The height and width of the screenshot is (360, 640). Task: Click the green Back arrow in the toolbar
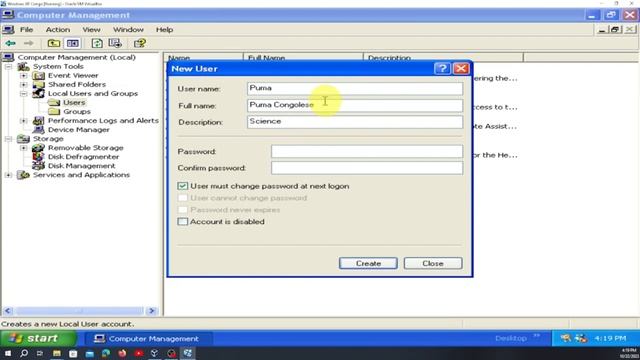point(10,43)
